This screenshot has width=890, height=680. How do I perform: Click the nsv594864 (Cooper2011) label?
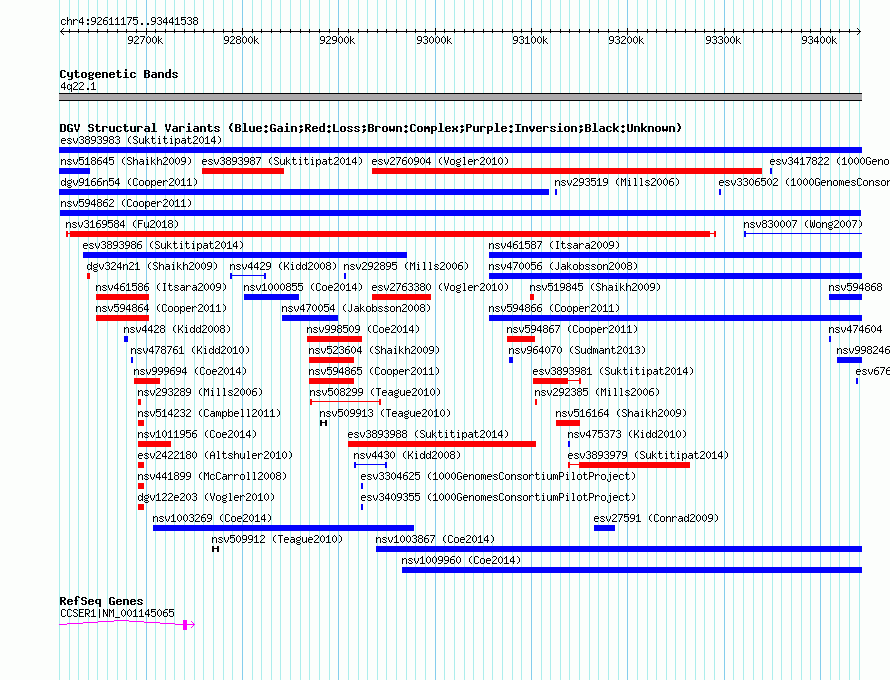pos(161,308)
